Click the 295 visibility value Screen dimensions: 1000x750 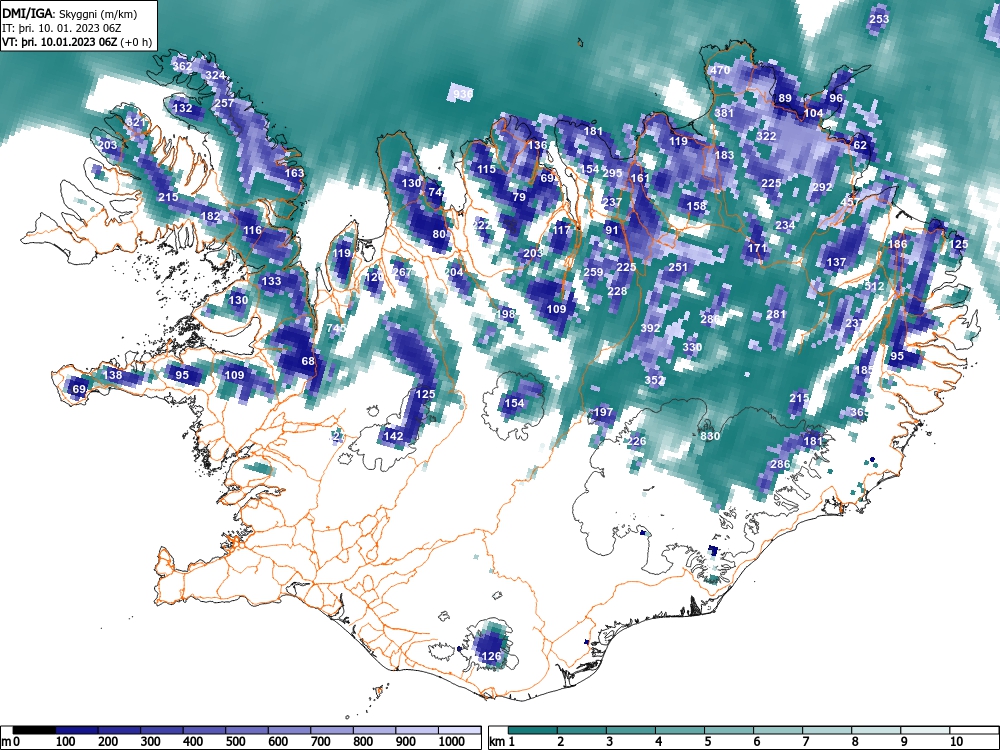click(x=612, y=173)
